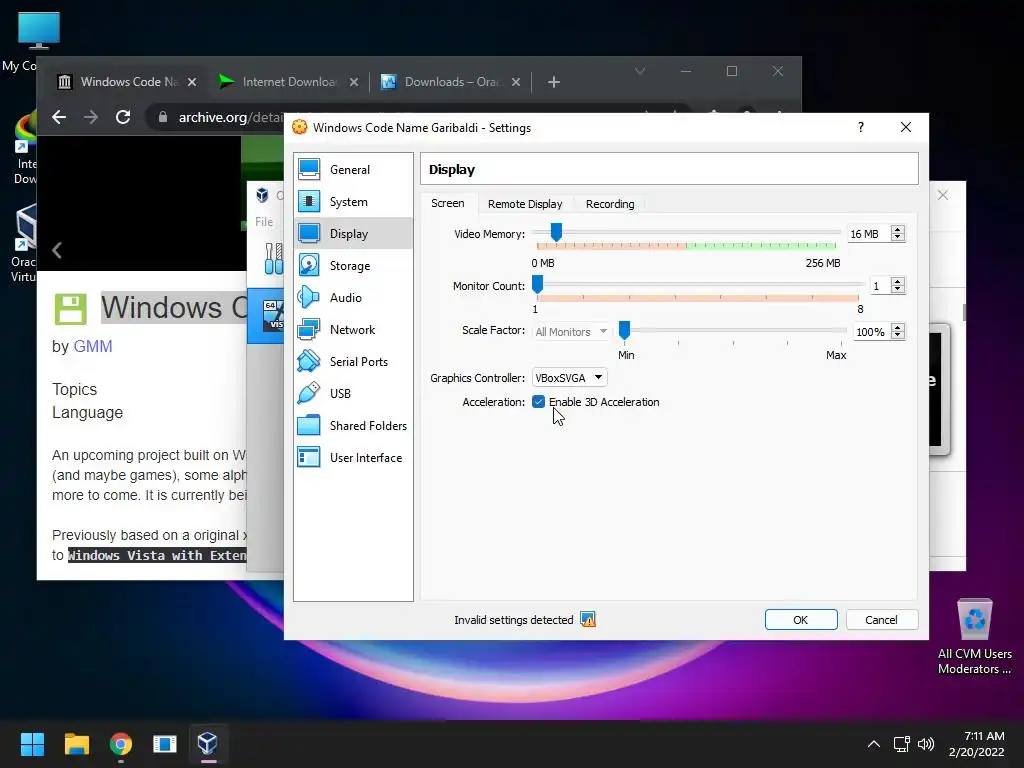Open the General settings category
1024x768 pixels.
[x=353, y=170]
